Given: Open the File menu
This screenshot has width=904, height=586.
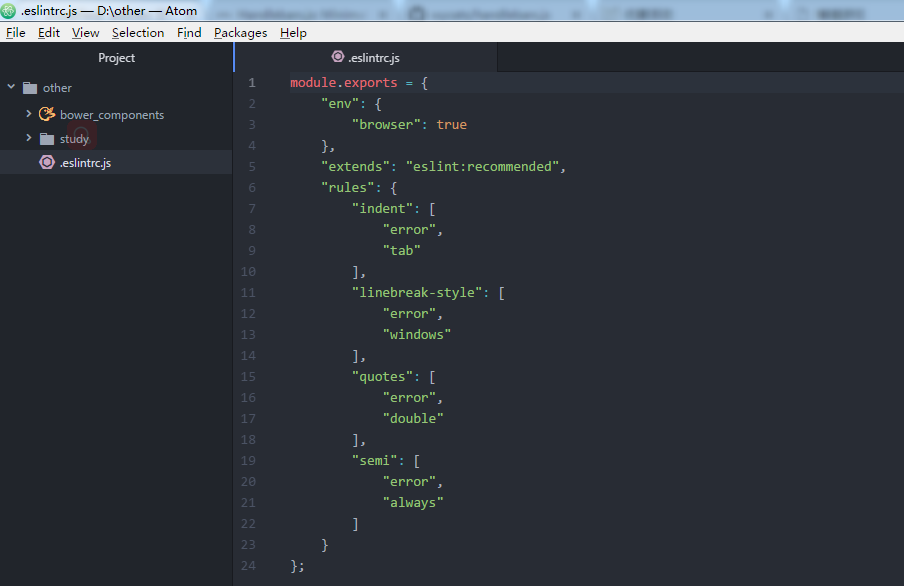Looking at the screenshot, I should point(16,33).
